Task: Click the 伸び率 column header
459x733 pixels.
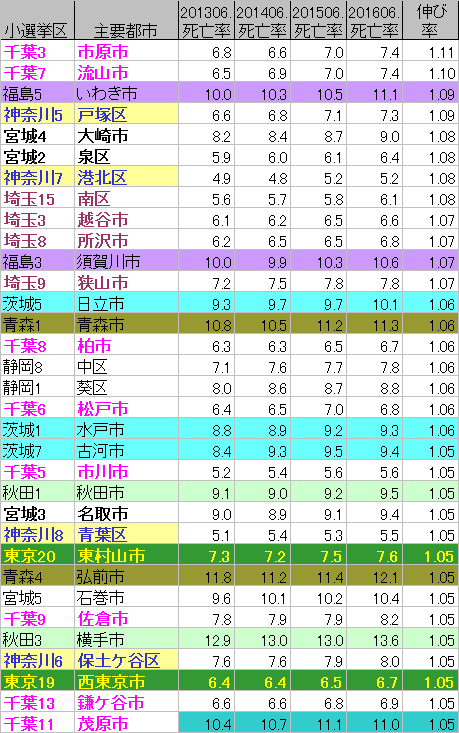Action: pos(430,20)
